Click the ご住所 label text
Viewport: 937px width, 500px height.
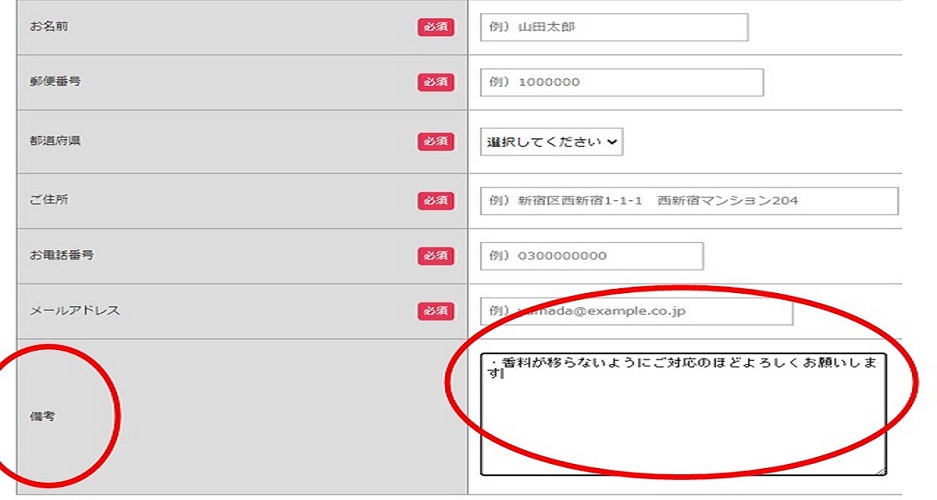(x=48, y=200)
